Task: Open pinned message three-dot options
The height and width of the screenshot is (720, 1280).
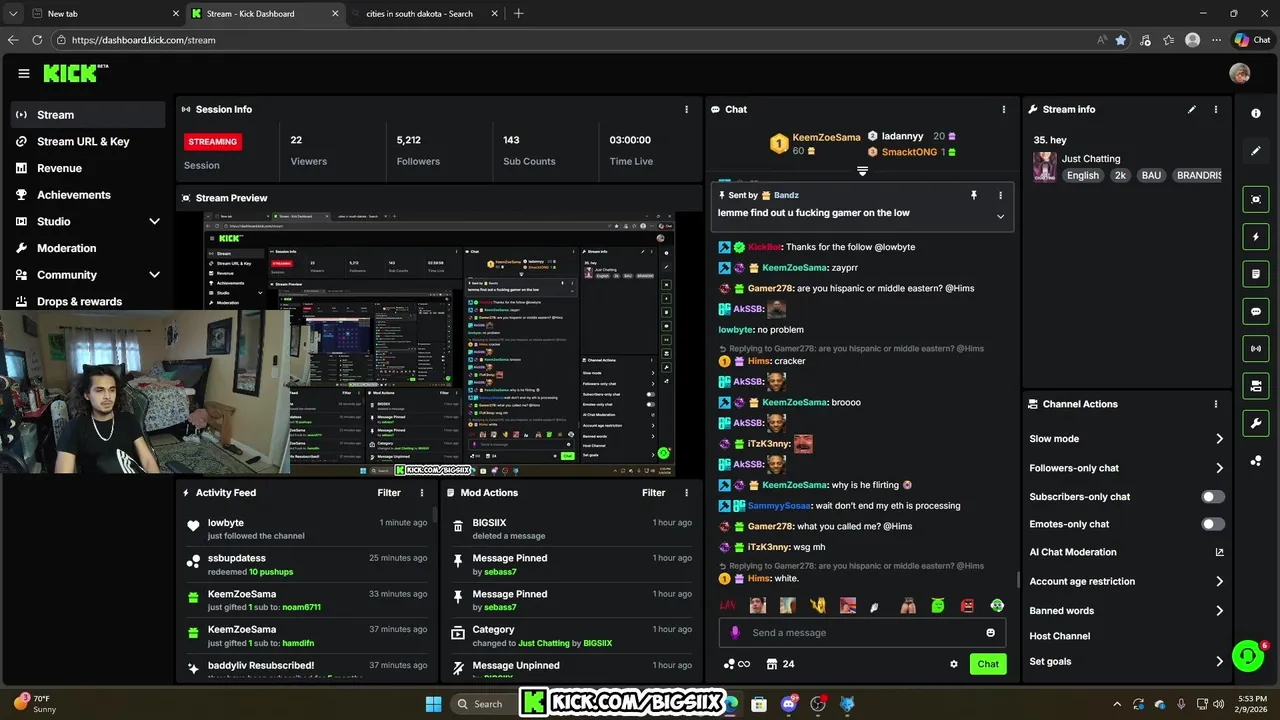Action: (x=1000, y=195)
